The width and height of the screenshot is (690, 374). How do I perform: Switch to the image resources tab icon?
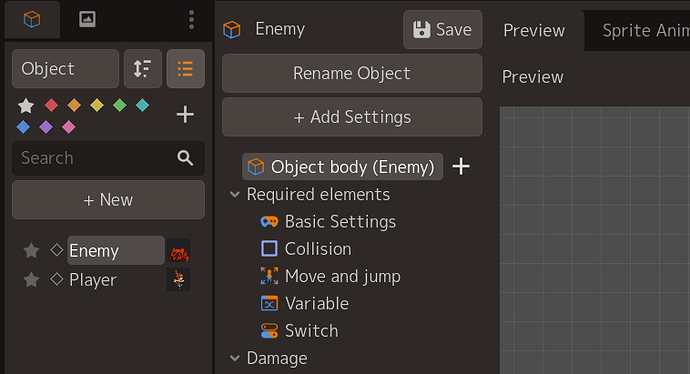pyautogui.click(x=87, y=19)
